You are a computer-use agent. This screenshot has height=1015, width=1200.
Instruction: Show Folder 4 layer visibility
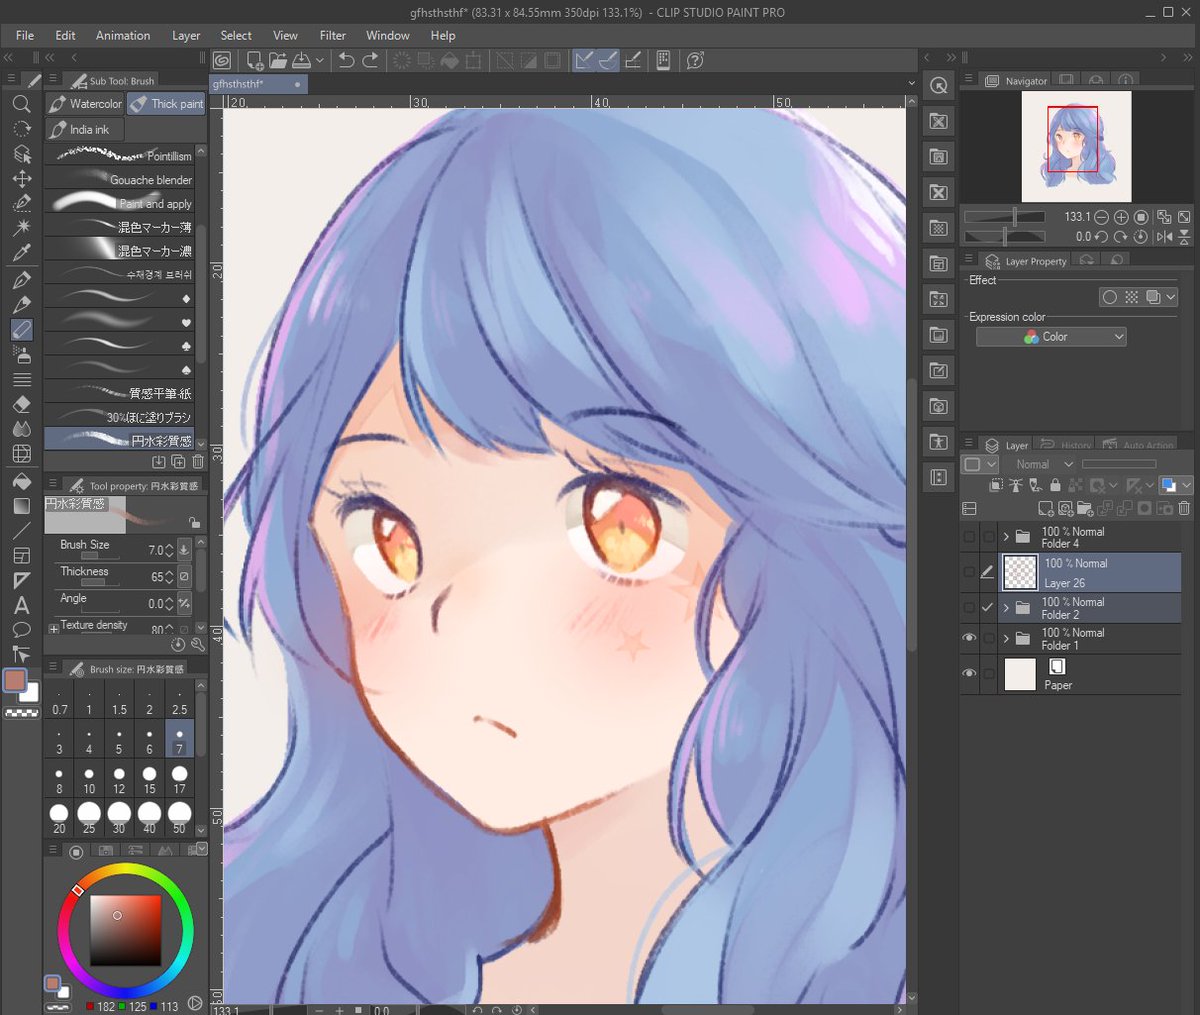(969, 538)
